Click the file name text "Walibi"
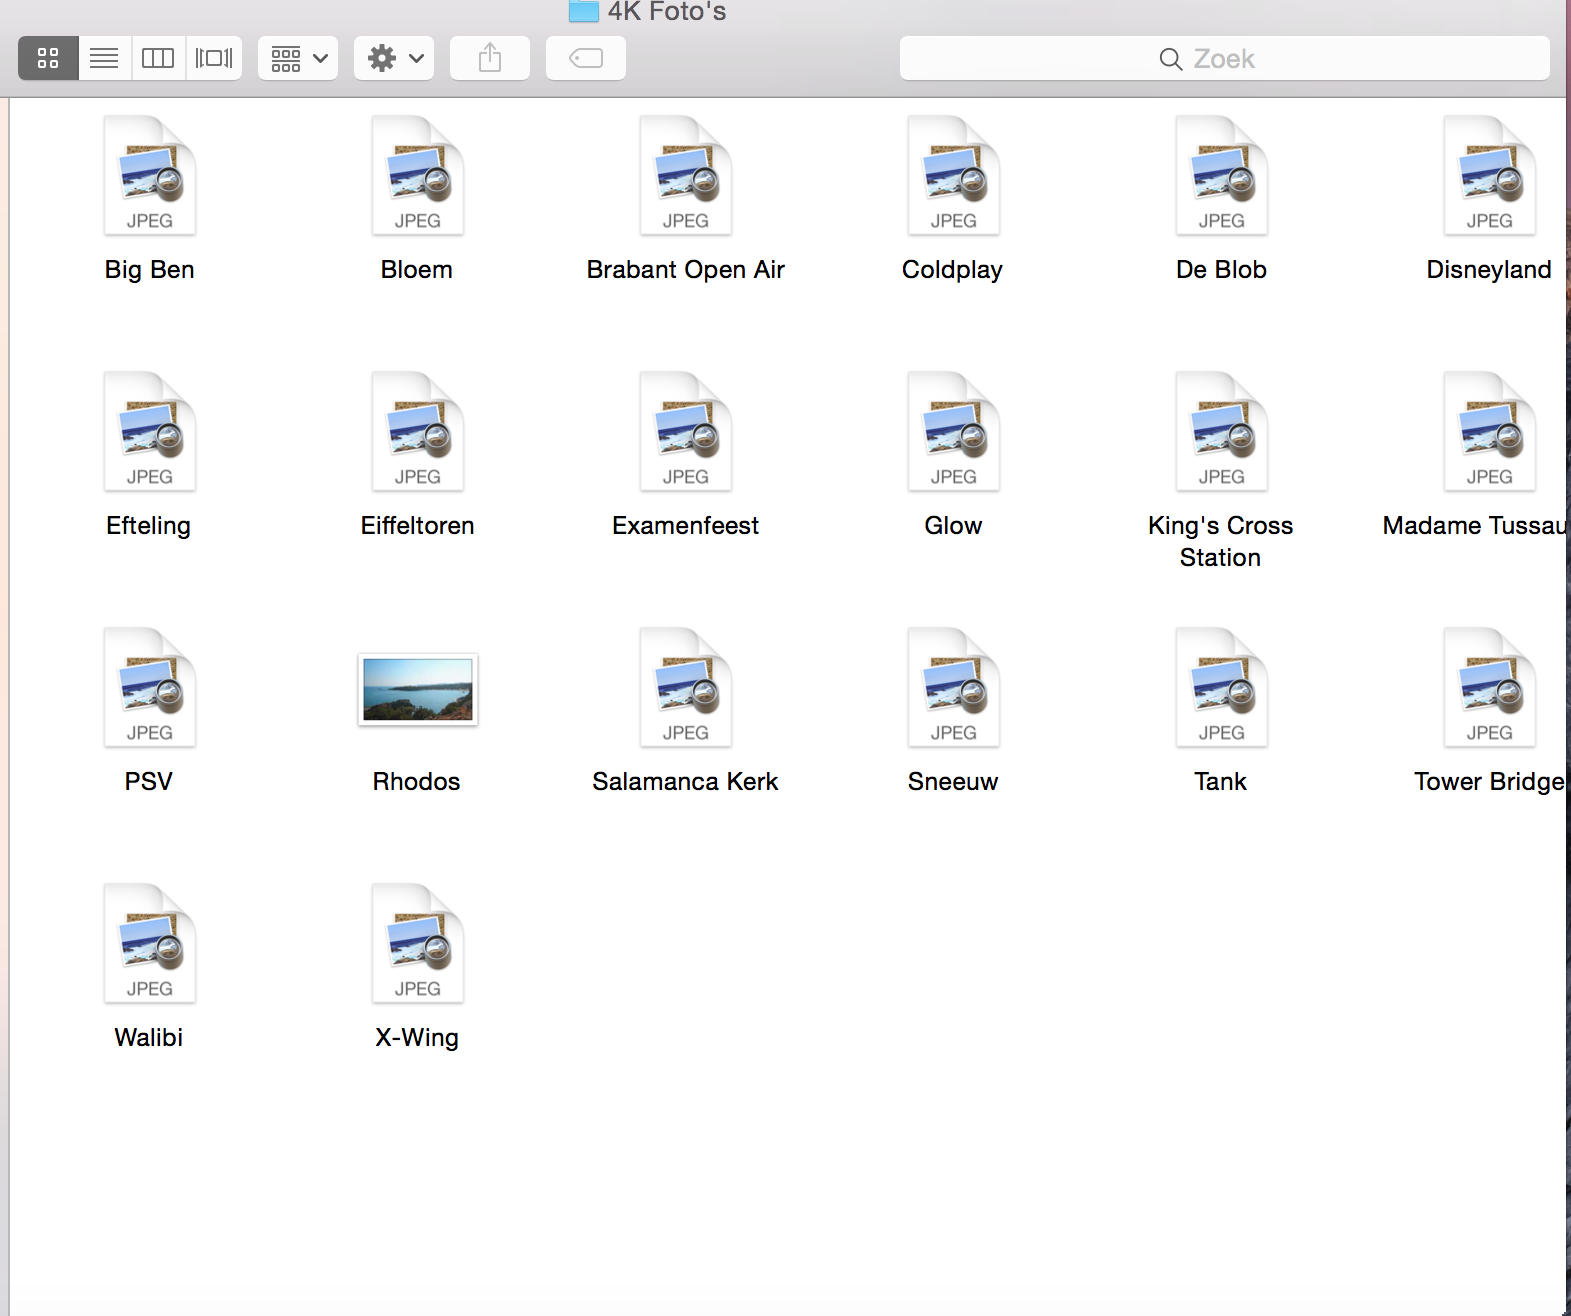This screenshot has height=1316, width=1571. point(149,1038)
